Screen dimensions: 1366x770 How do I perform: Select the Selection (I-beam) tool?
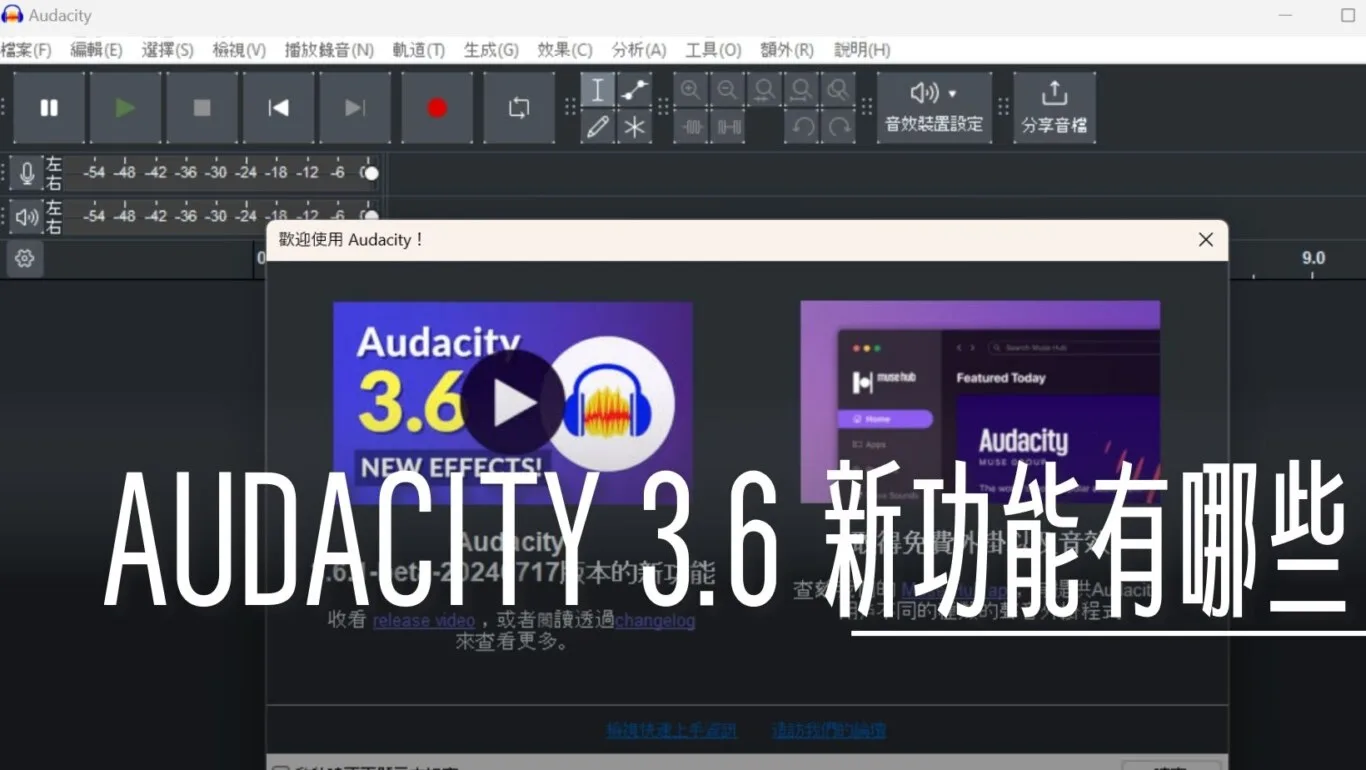598,90
